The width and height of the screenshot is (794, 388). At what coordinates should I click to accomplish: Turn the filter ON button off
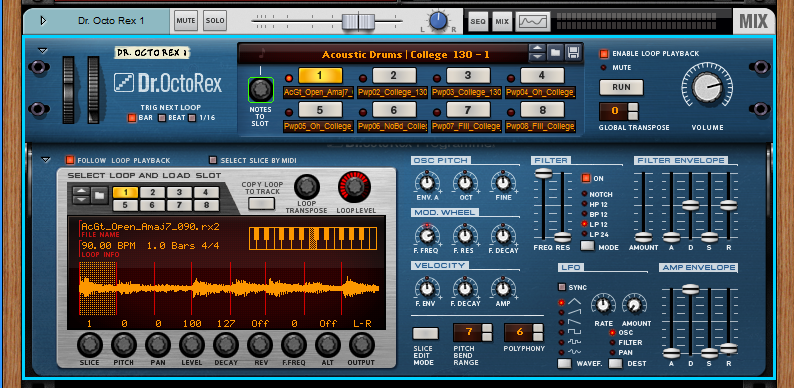(586, 178)
